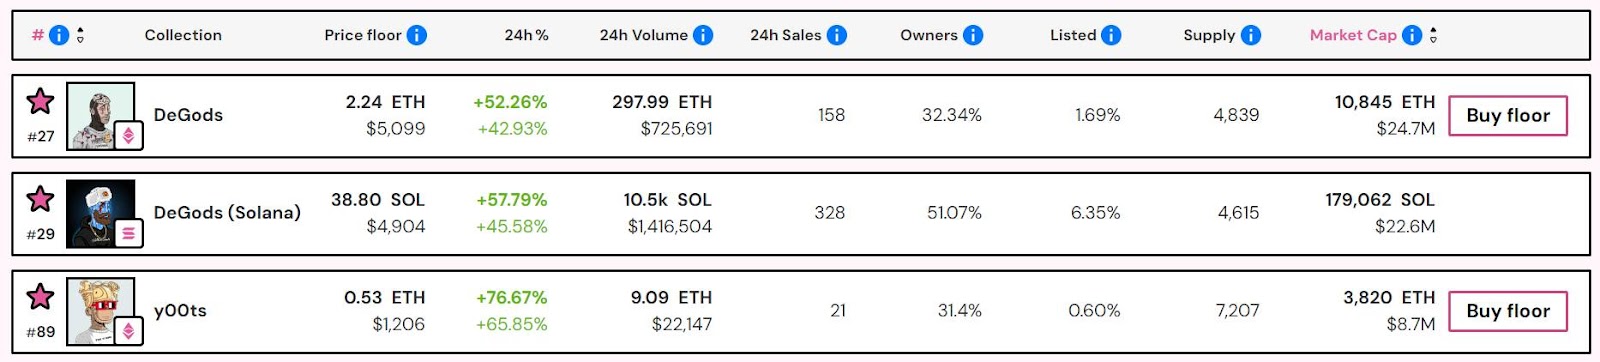Click Buy floor for DeGods
1600x362 pixels.
pyautogui.click(x=1508, y=115)
